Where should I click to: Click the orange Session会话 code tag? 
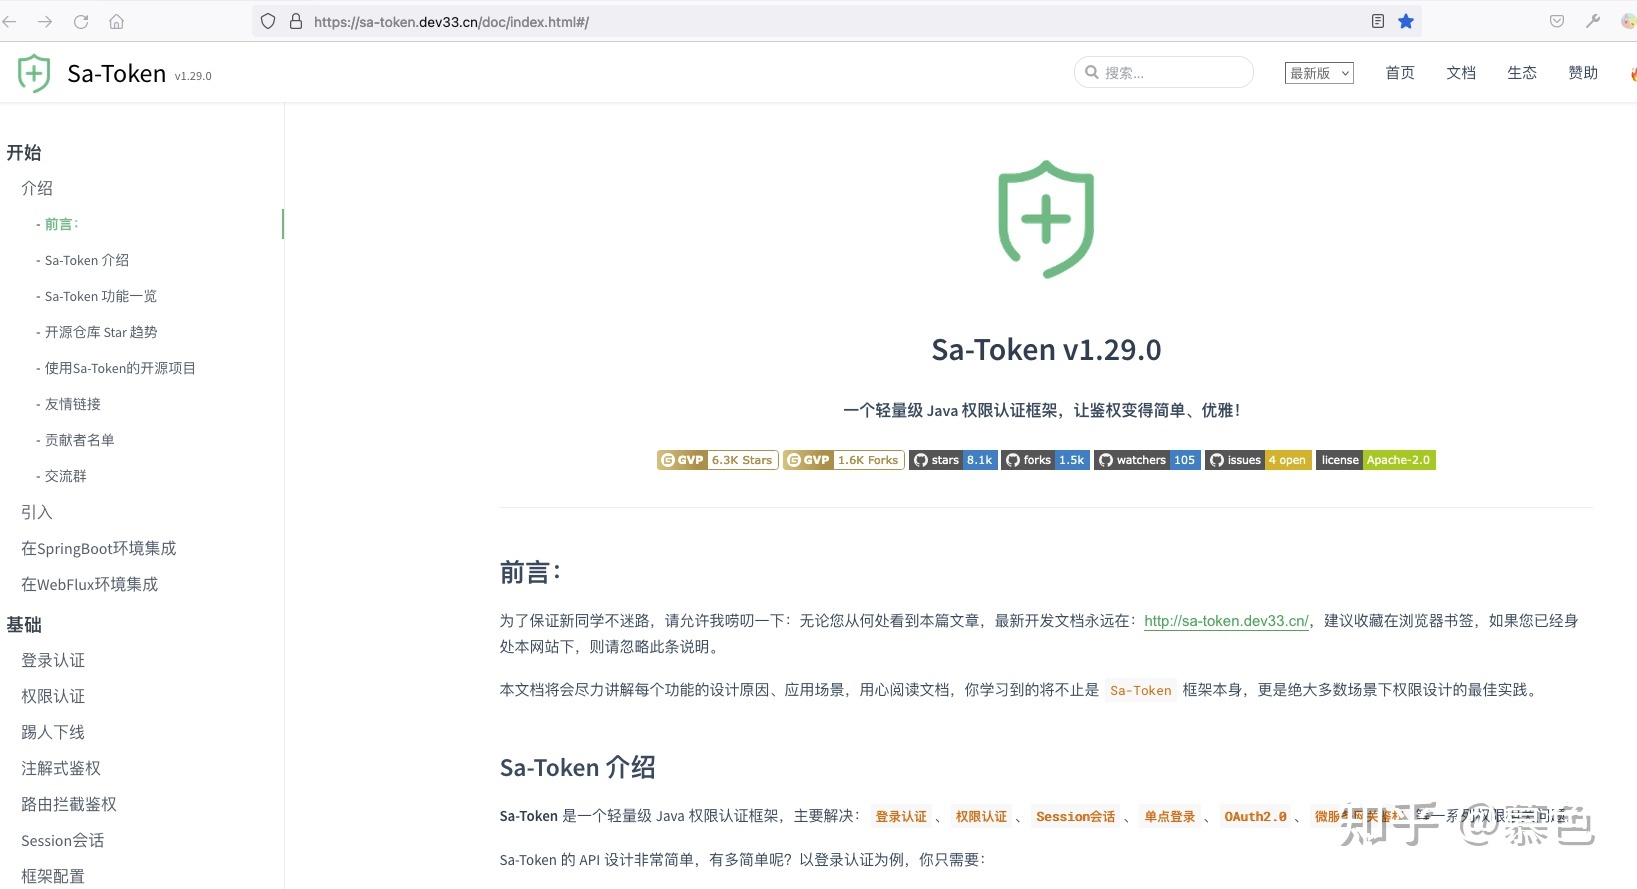[1075, 816]
